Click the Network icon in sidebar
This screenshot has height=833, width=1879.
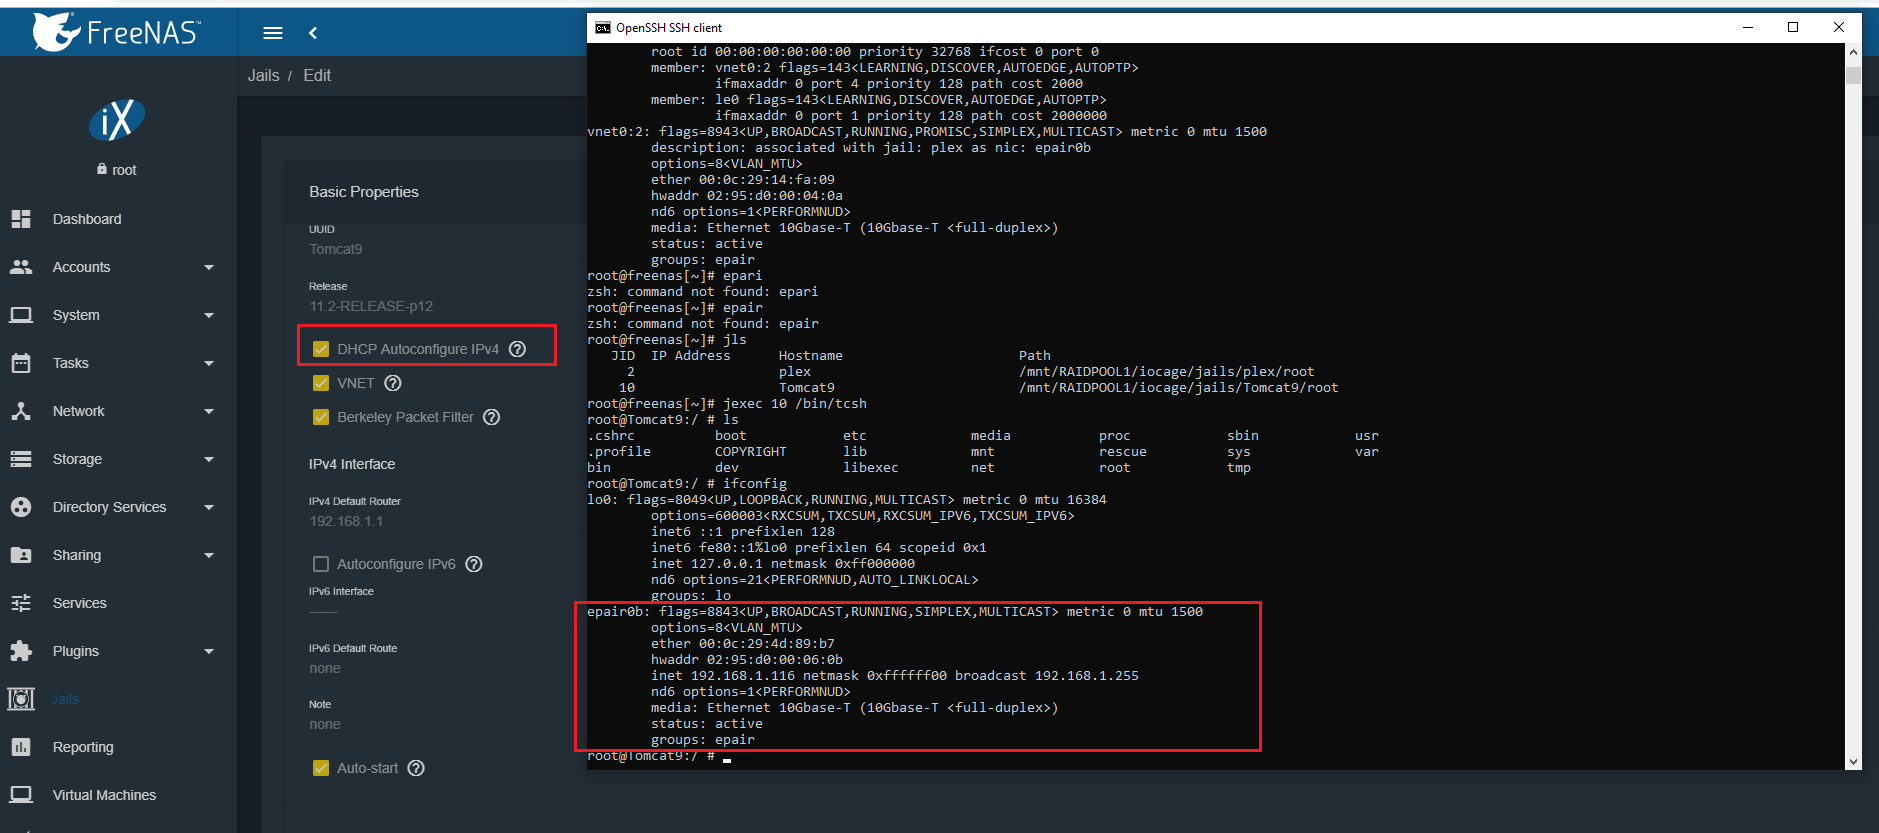pyautogui.click(x=21, y=411)
